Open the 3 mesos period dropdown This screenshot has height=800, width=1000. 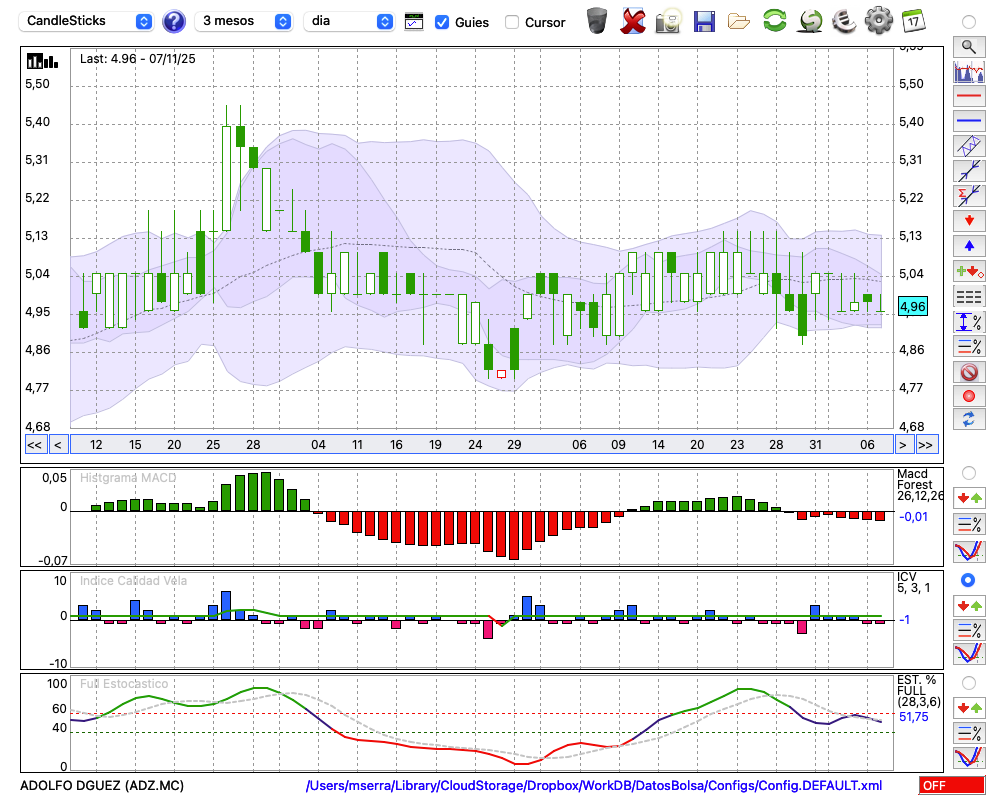[244, 21]
